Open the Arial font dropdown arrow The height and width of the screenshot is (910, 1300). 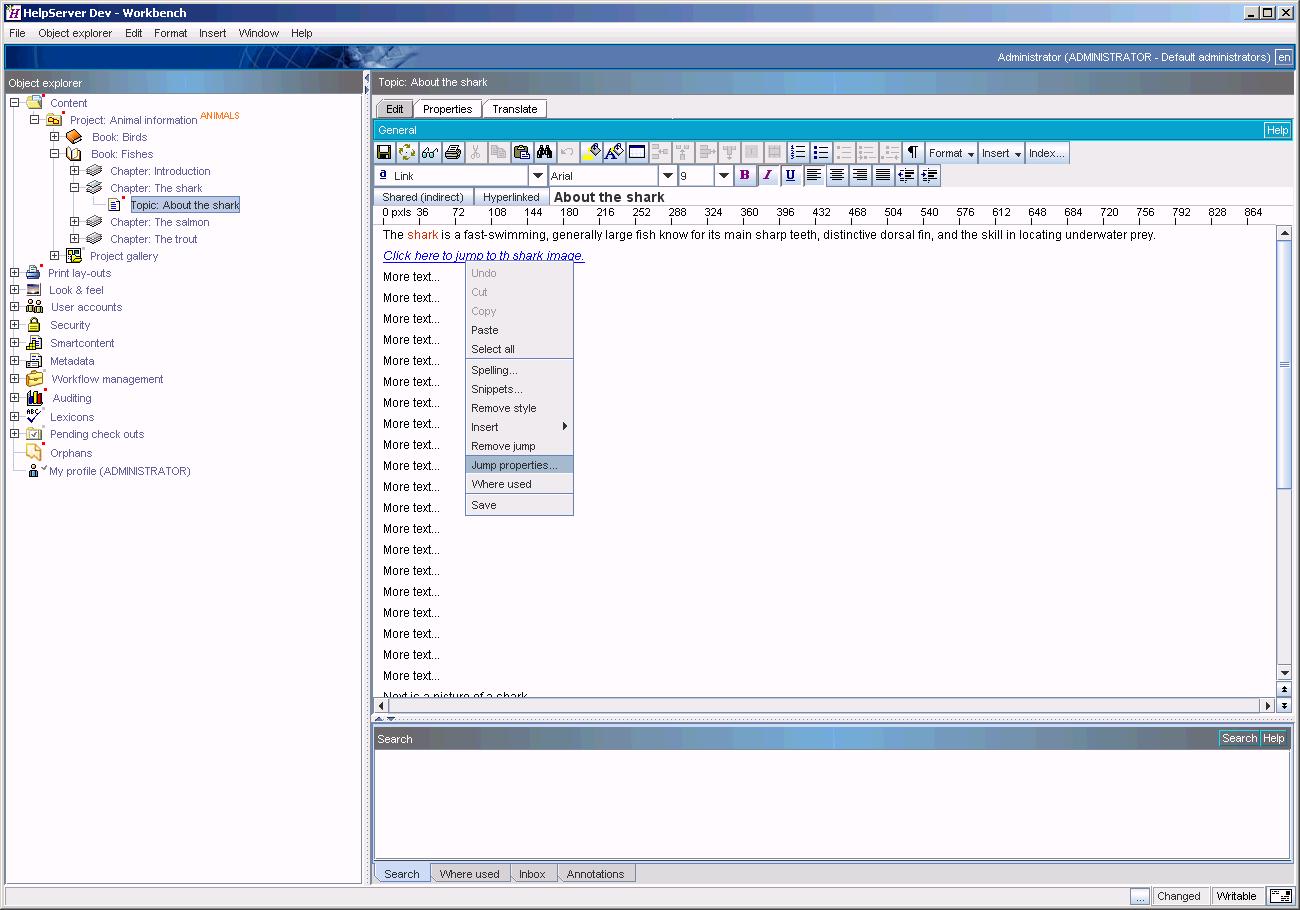(668, 176)
